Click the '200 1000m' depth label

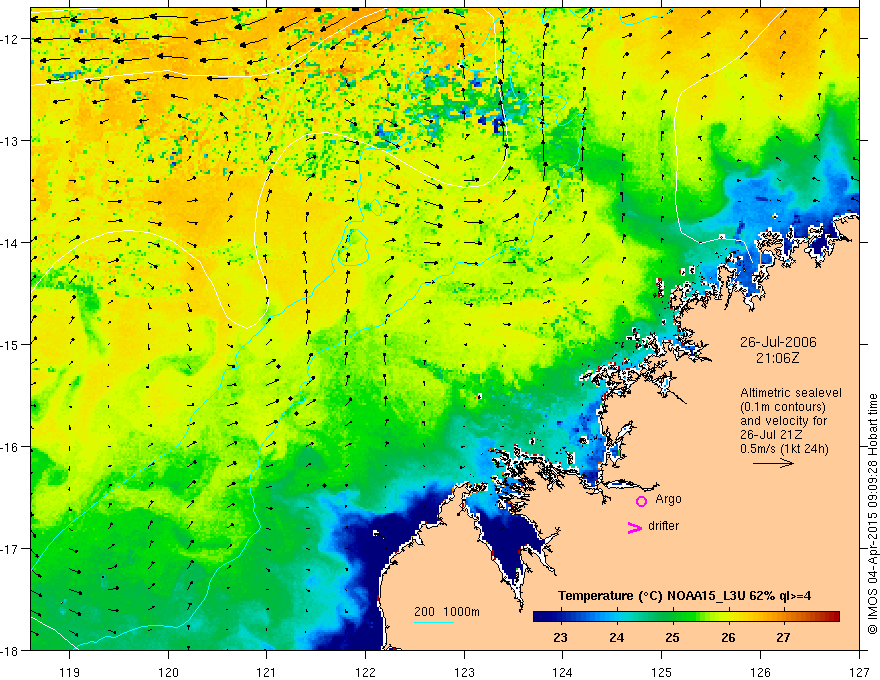[x=447, y=612]
